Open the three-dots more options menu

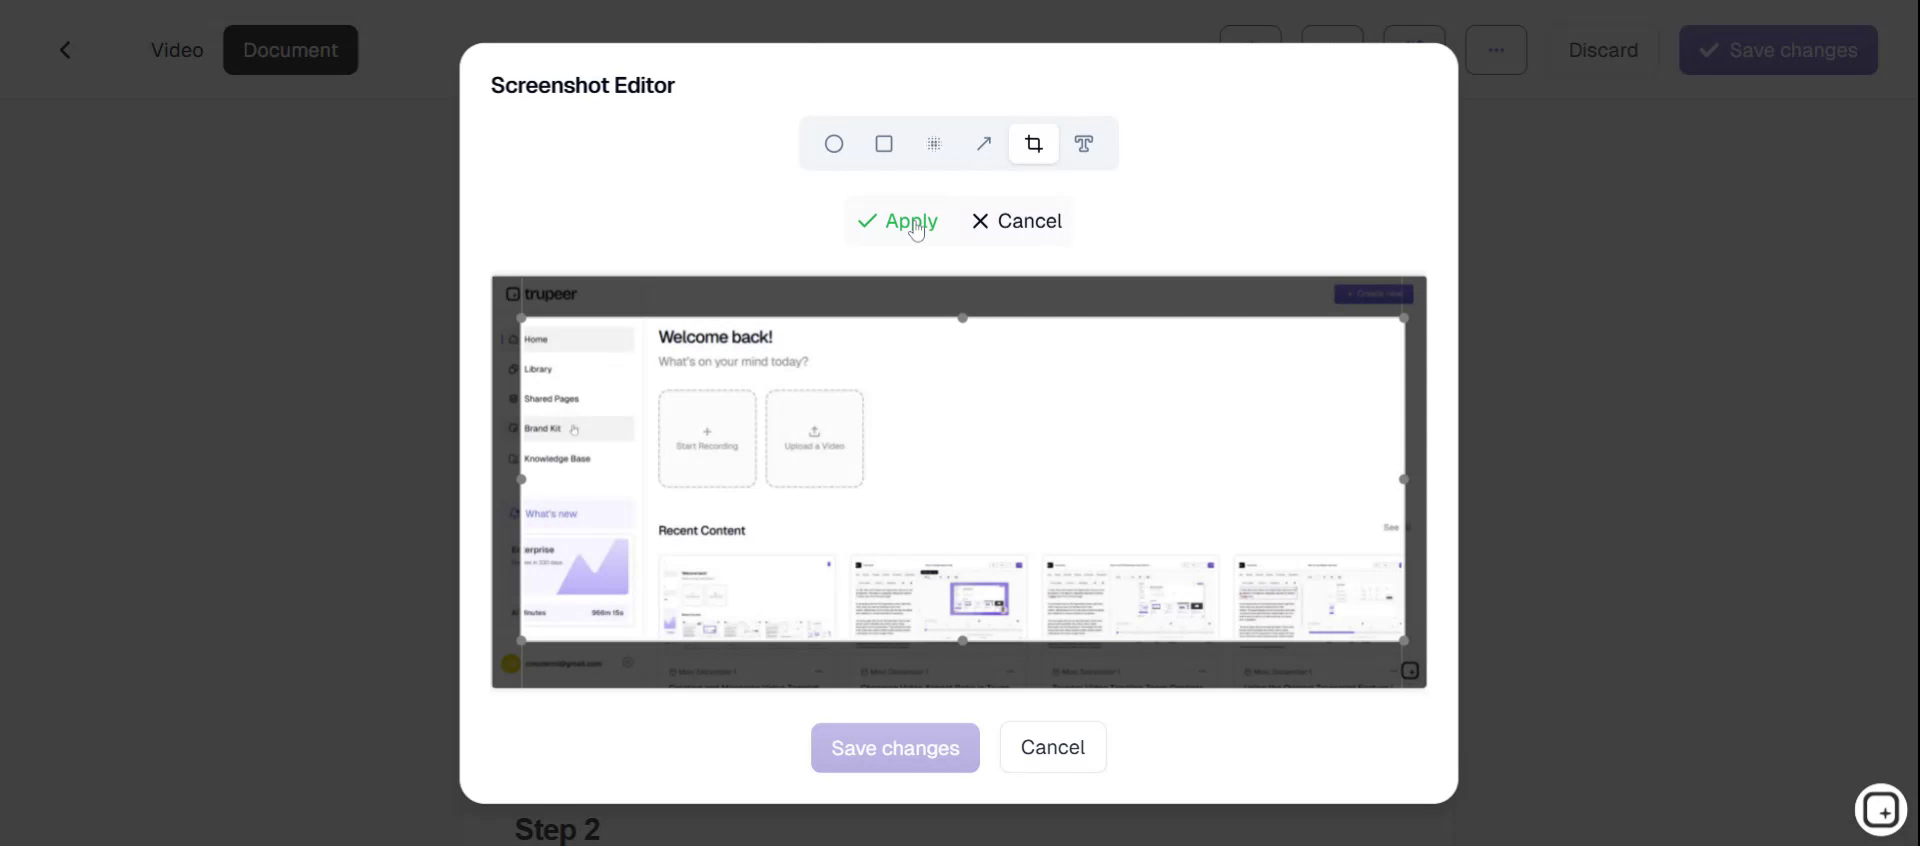click(1496, 50)
